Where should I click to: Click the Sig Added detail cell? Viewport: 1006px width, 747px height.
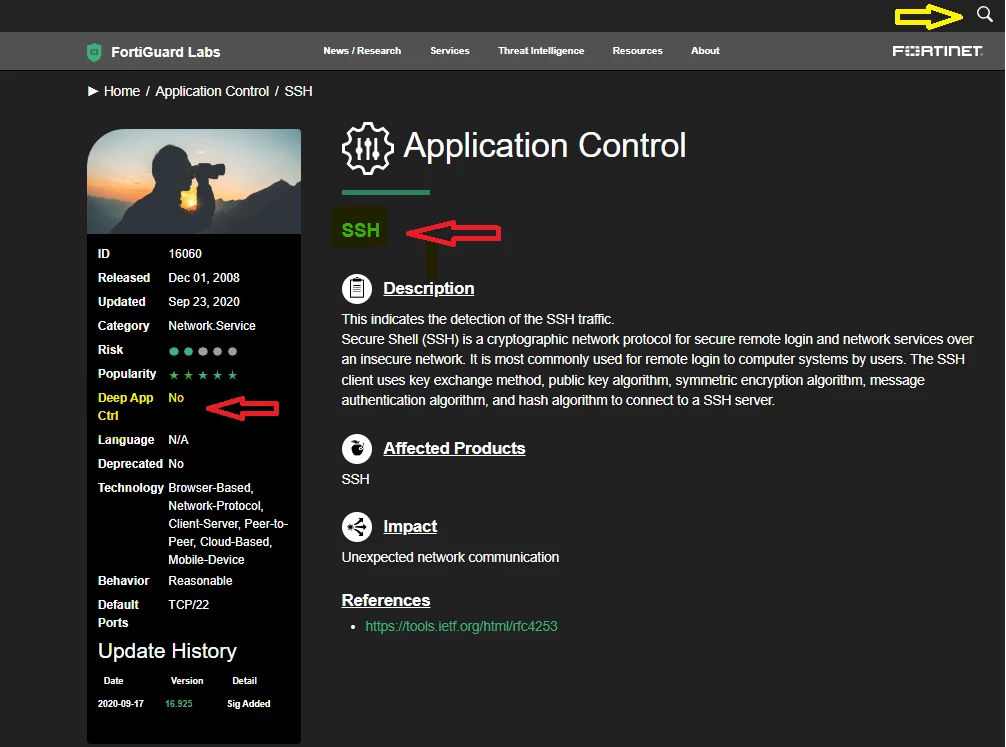click(248, 703)
